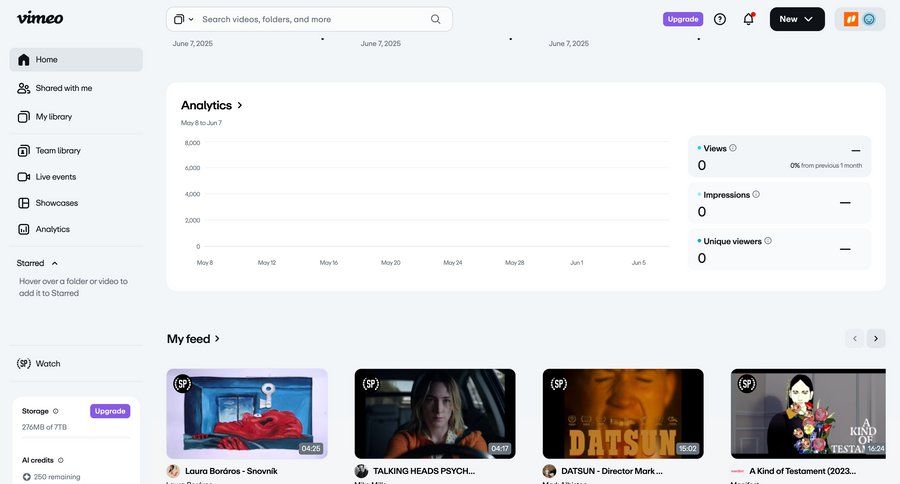Open the search scope dropdown
The image size is (900, 484).
coord(183,19)
